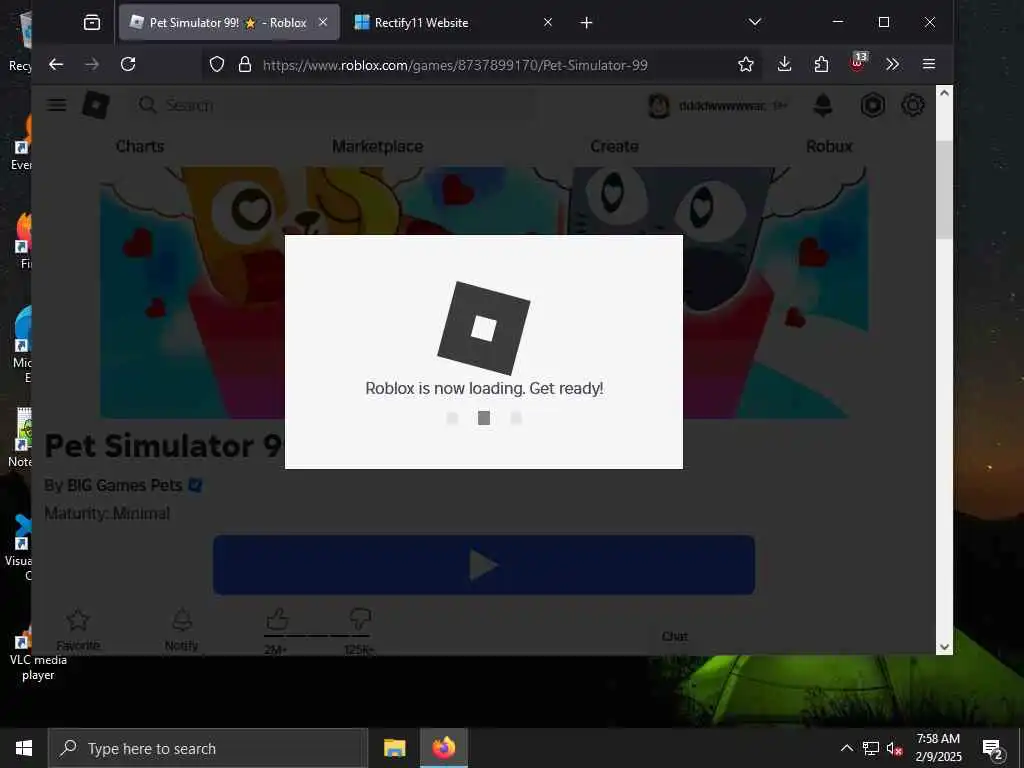The width and height of the screenshot is (1024, 768).
Task: Click the taskbar search box
Action: pos(208,748)
